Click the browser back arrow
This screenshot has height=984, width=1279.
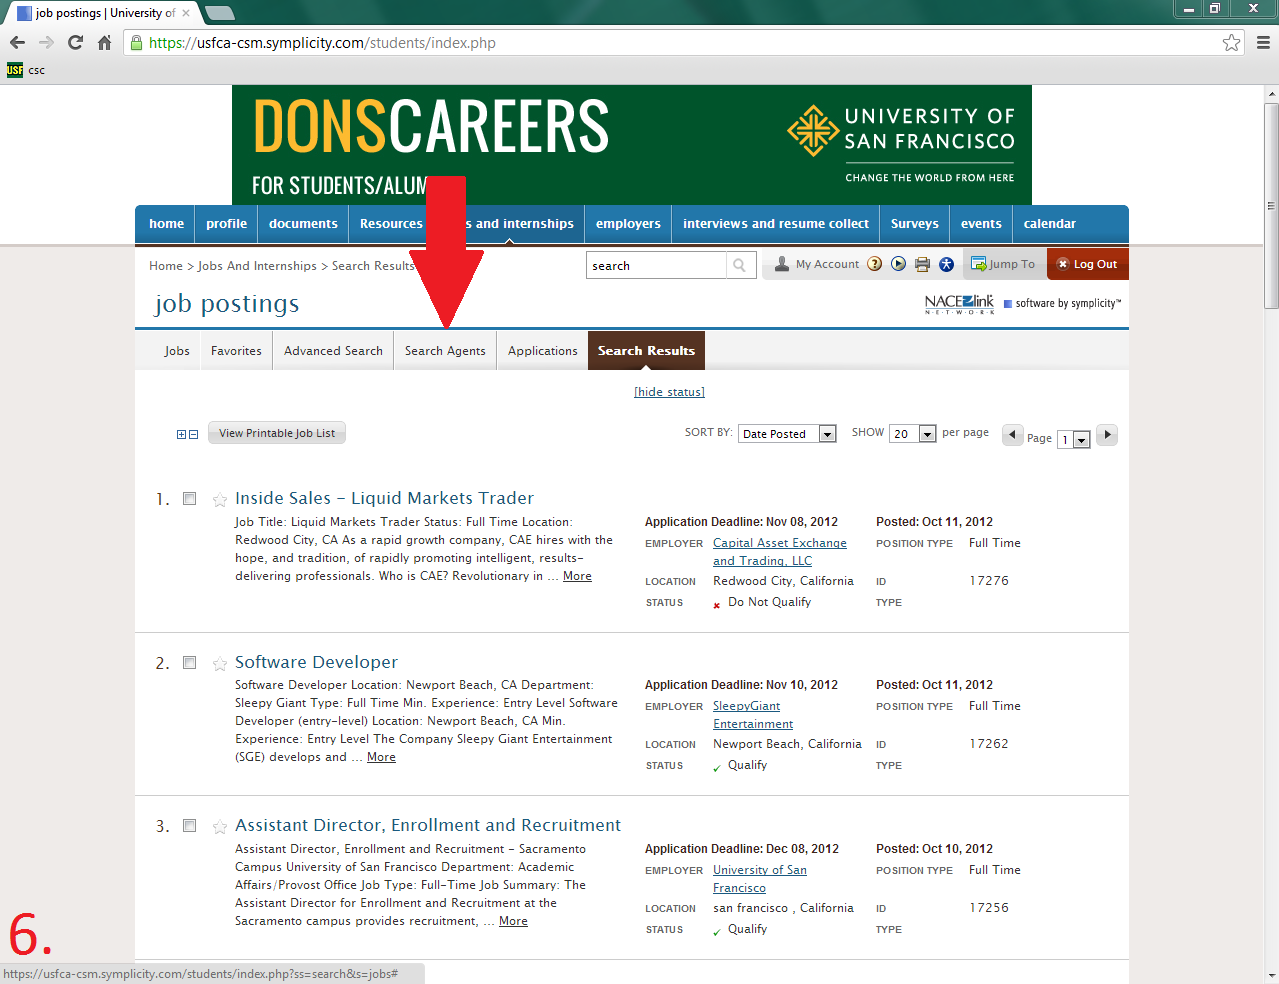(17, 42)
